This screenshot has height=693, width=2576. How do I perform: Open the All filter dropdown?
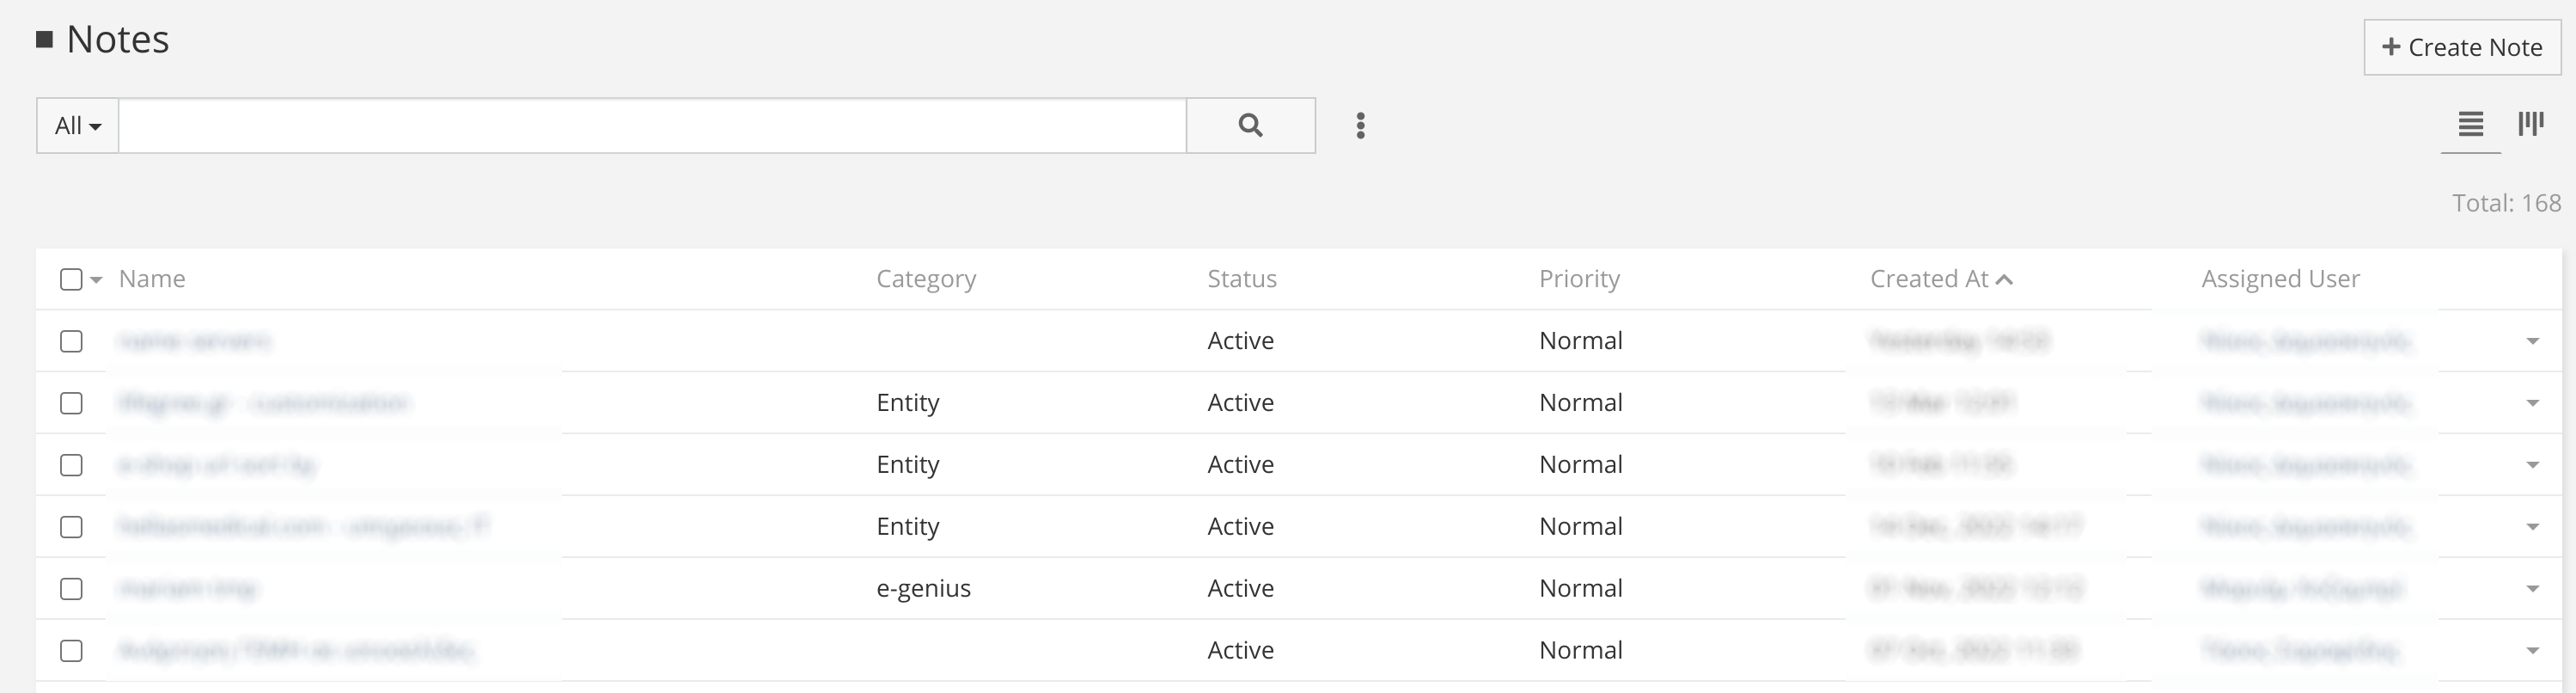point(78,126)
